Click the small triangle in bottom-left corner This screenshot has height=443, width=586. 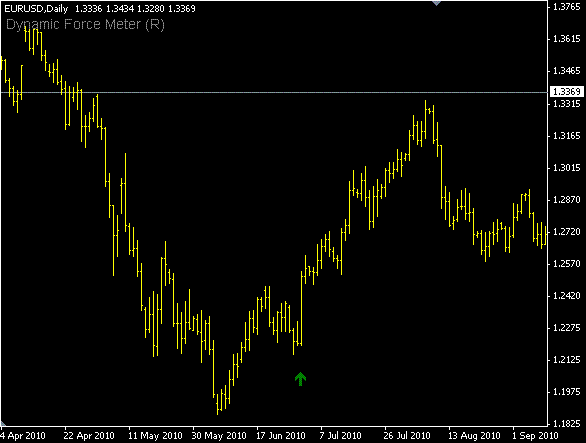3,423
